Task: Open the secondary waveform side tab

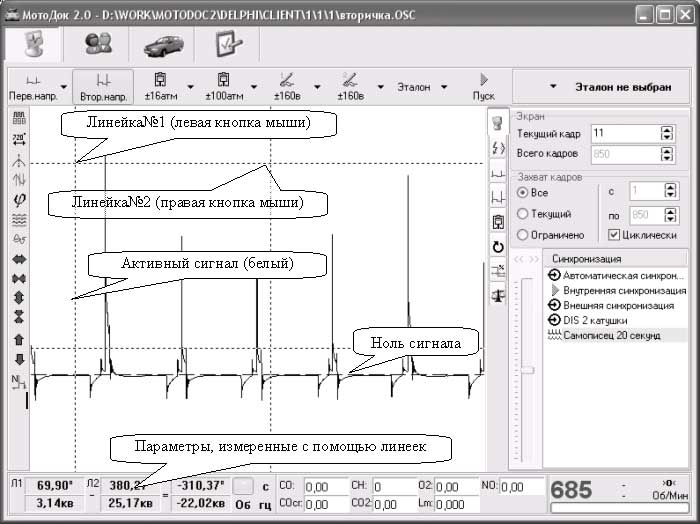Action: pos(498,197)
